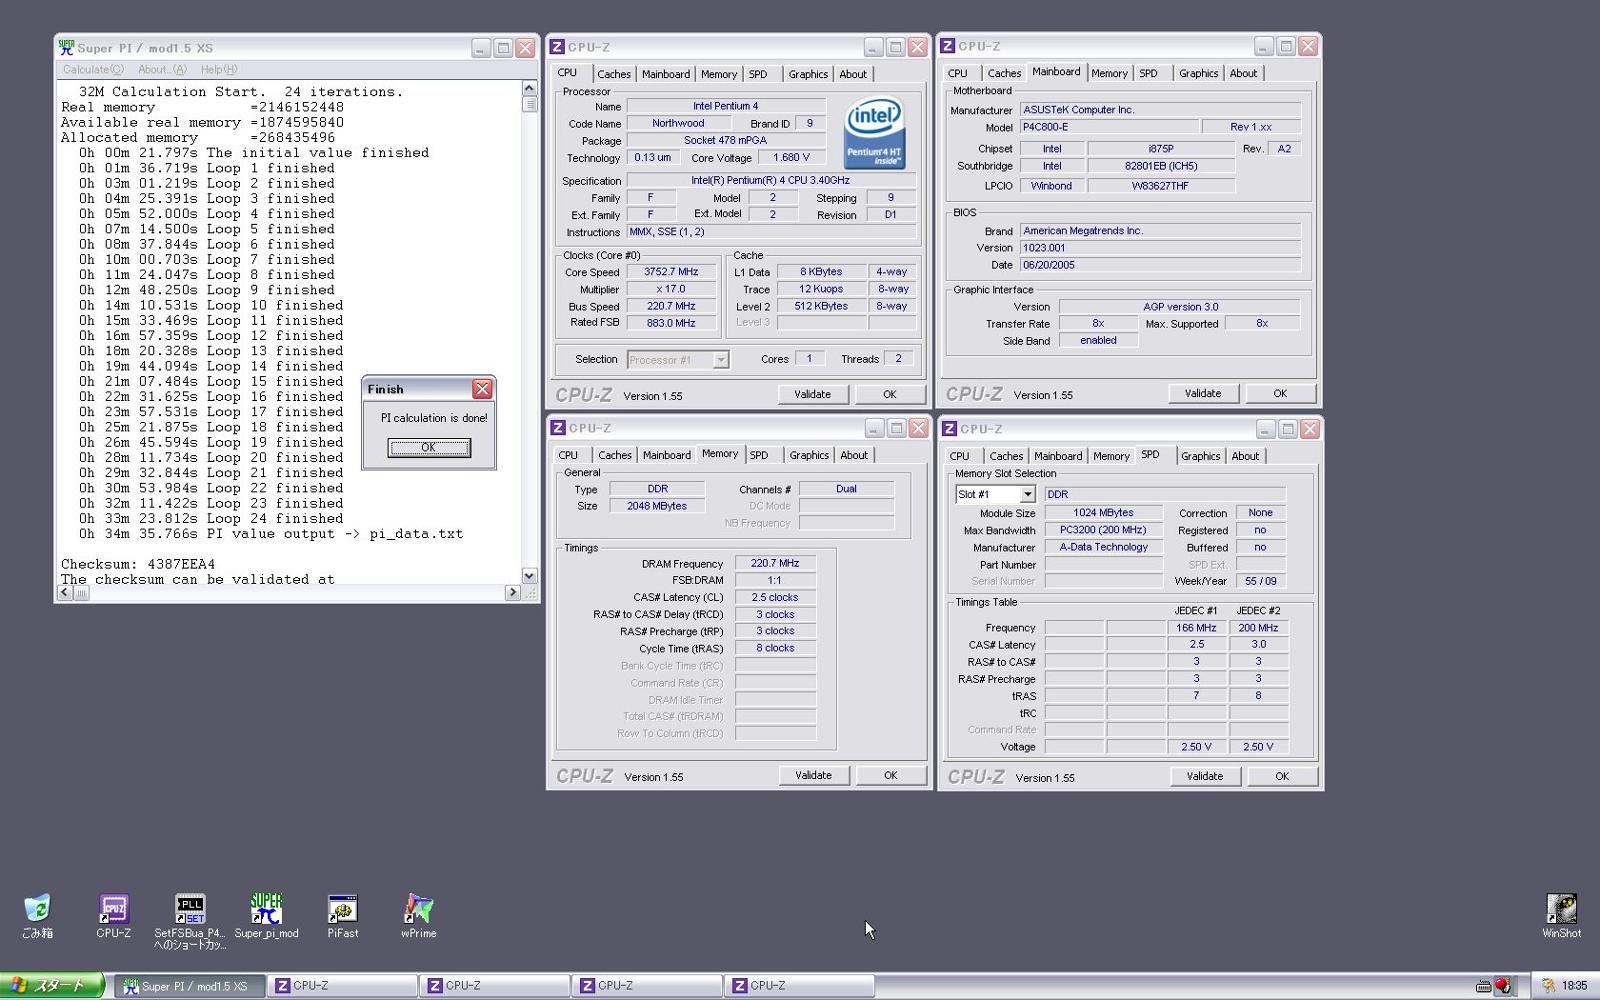Screen dimensions: 1600x1000
Task: Click Validate in the CPU tab window
Action: pos(812,394)
